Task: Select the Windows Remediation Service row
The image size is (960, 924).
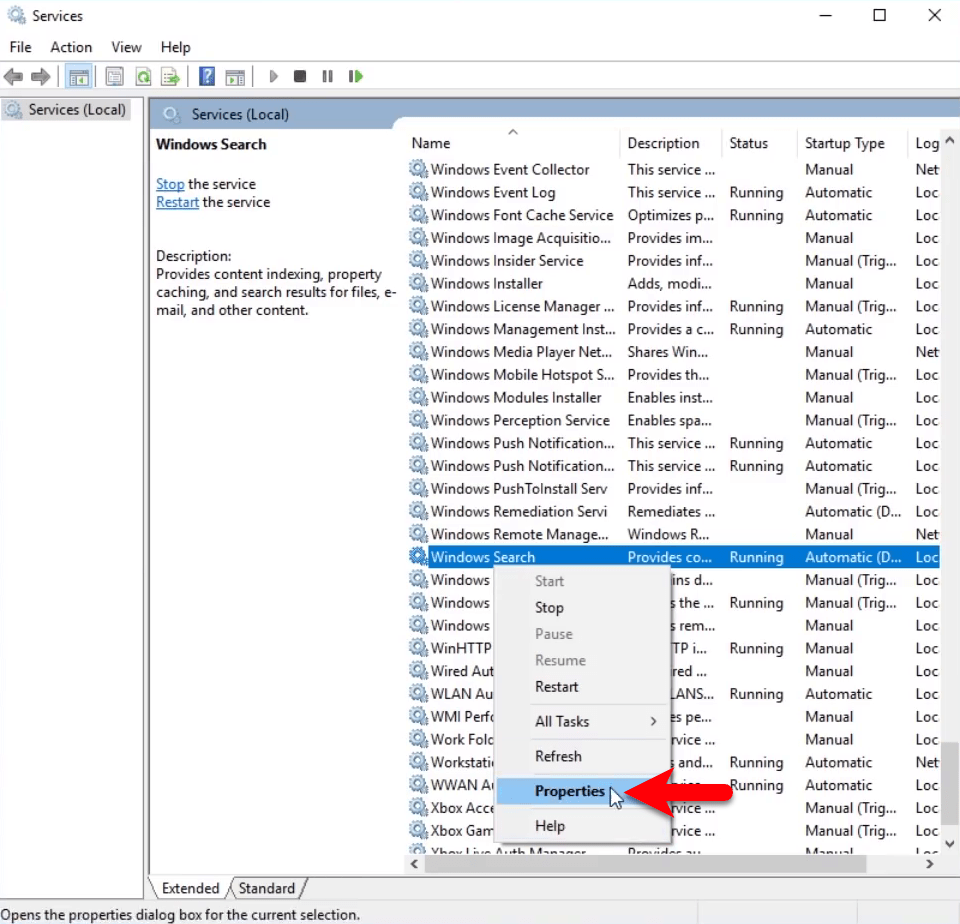Action: (x=673, y=511)
